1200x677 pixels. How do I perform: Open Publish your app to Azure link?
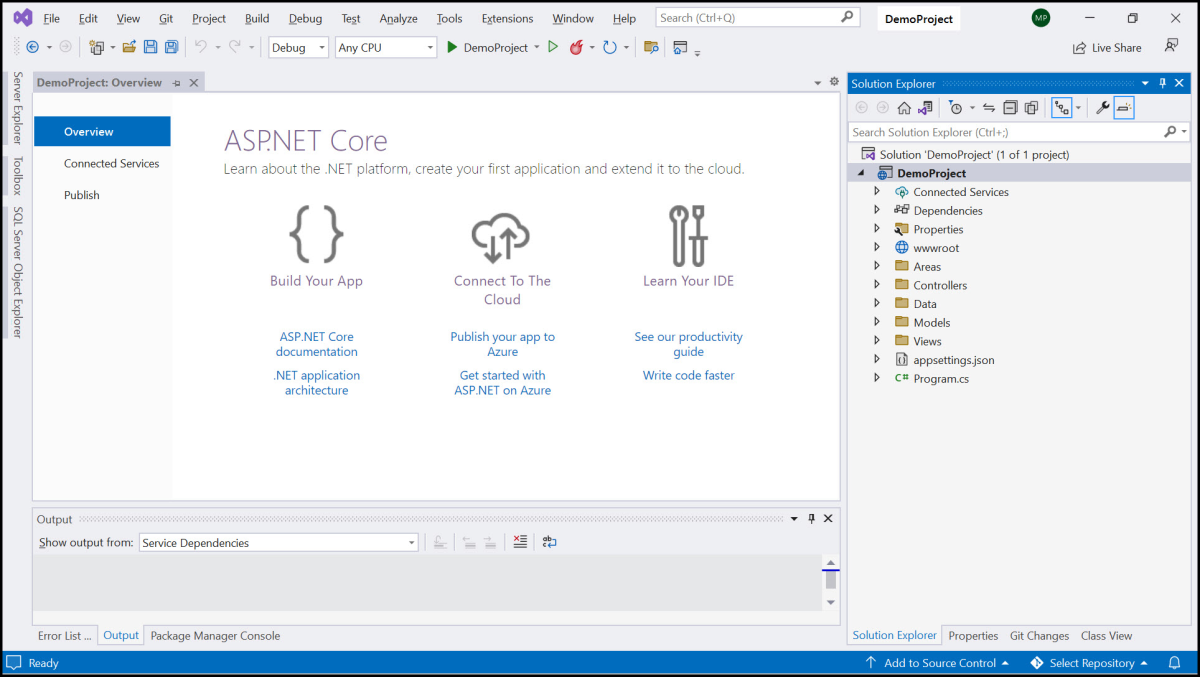pos(502,344)
